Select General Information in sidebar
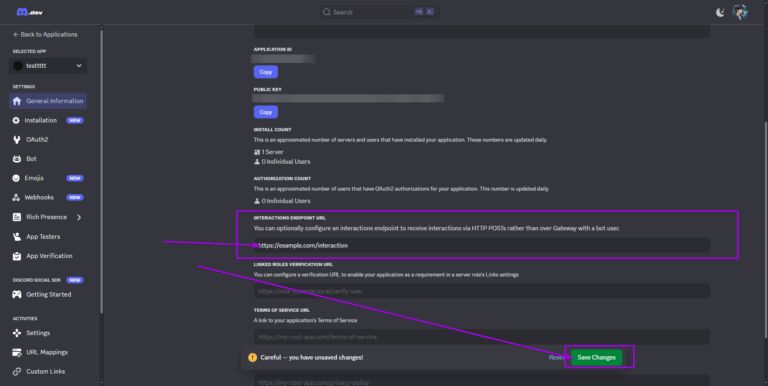The height and width of the screenshot is (386, 768). point(48,101)
